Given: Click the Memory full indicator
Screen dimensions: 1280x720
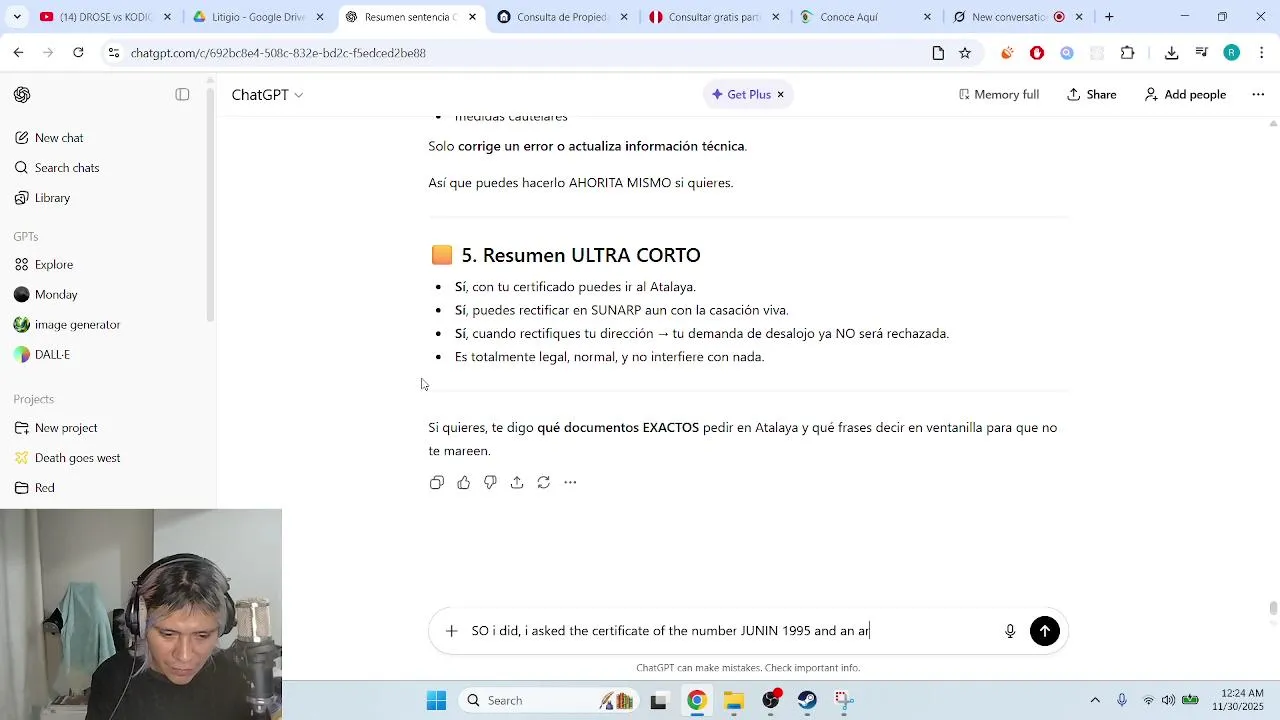Looking at the screenshot, I should pyautogui.click(x=998, y=95).
